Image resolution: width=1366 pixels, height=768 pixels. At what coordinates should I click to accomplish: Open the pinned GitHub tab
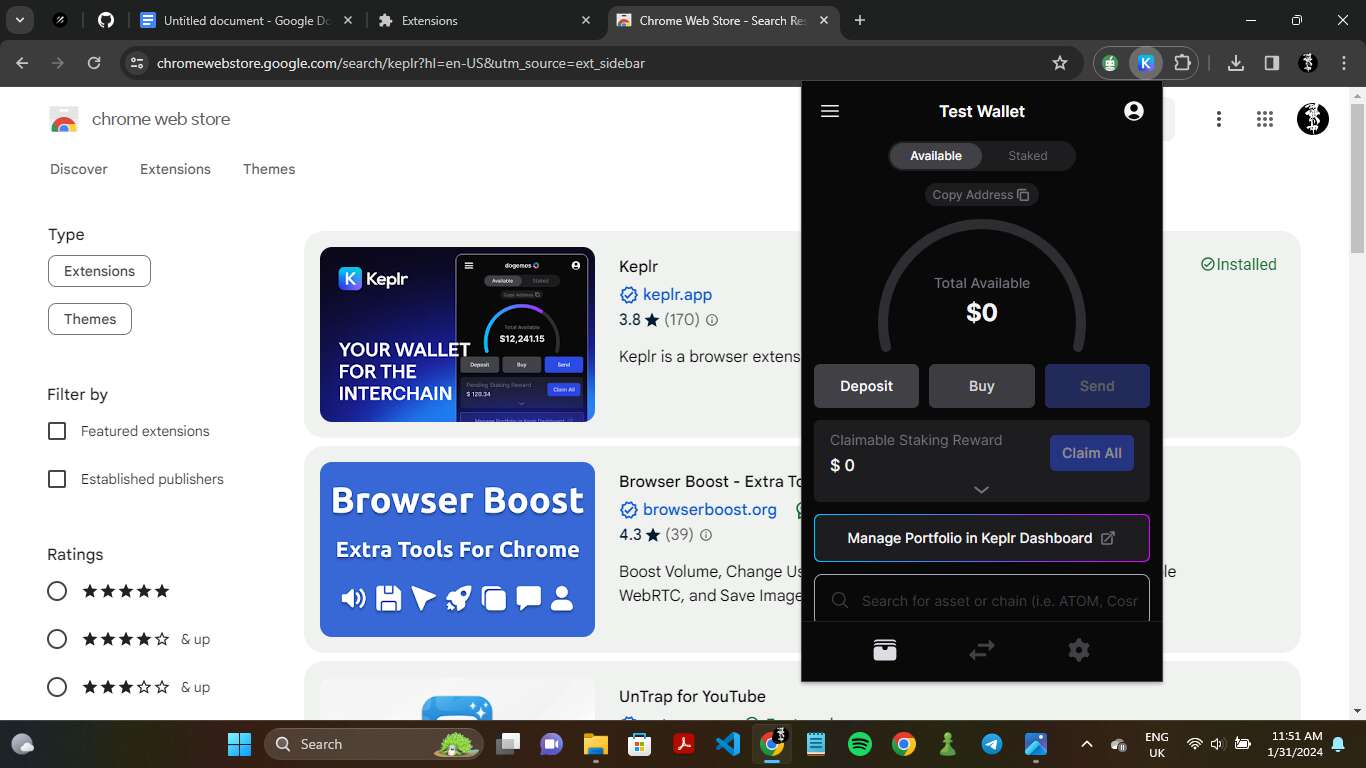[106, 20]
